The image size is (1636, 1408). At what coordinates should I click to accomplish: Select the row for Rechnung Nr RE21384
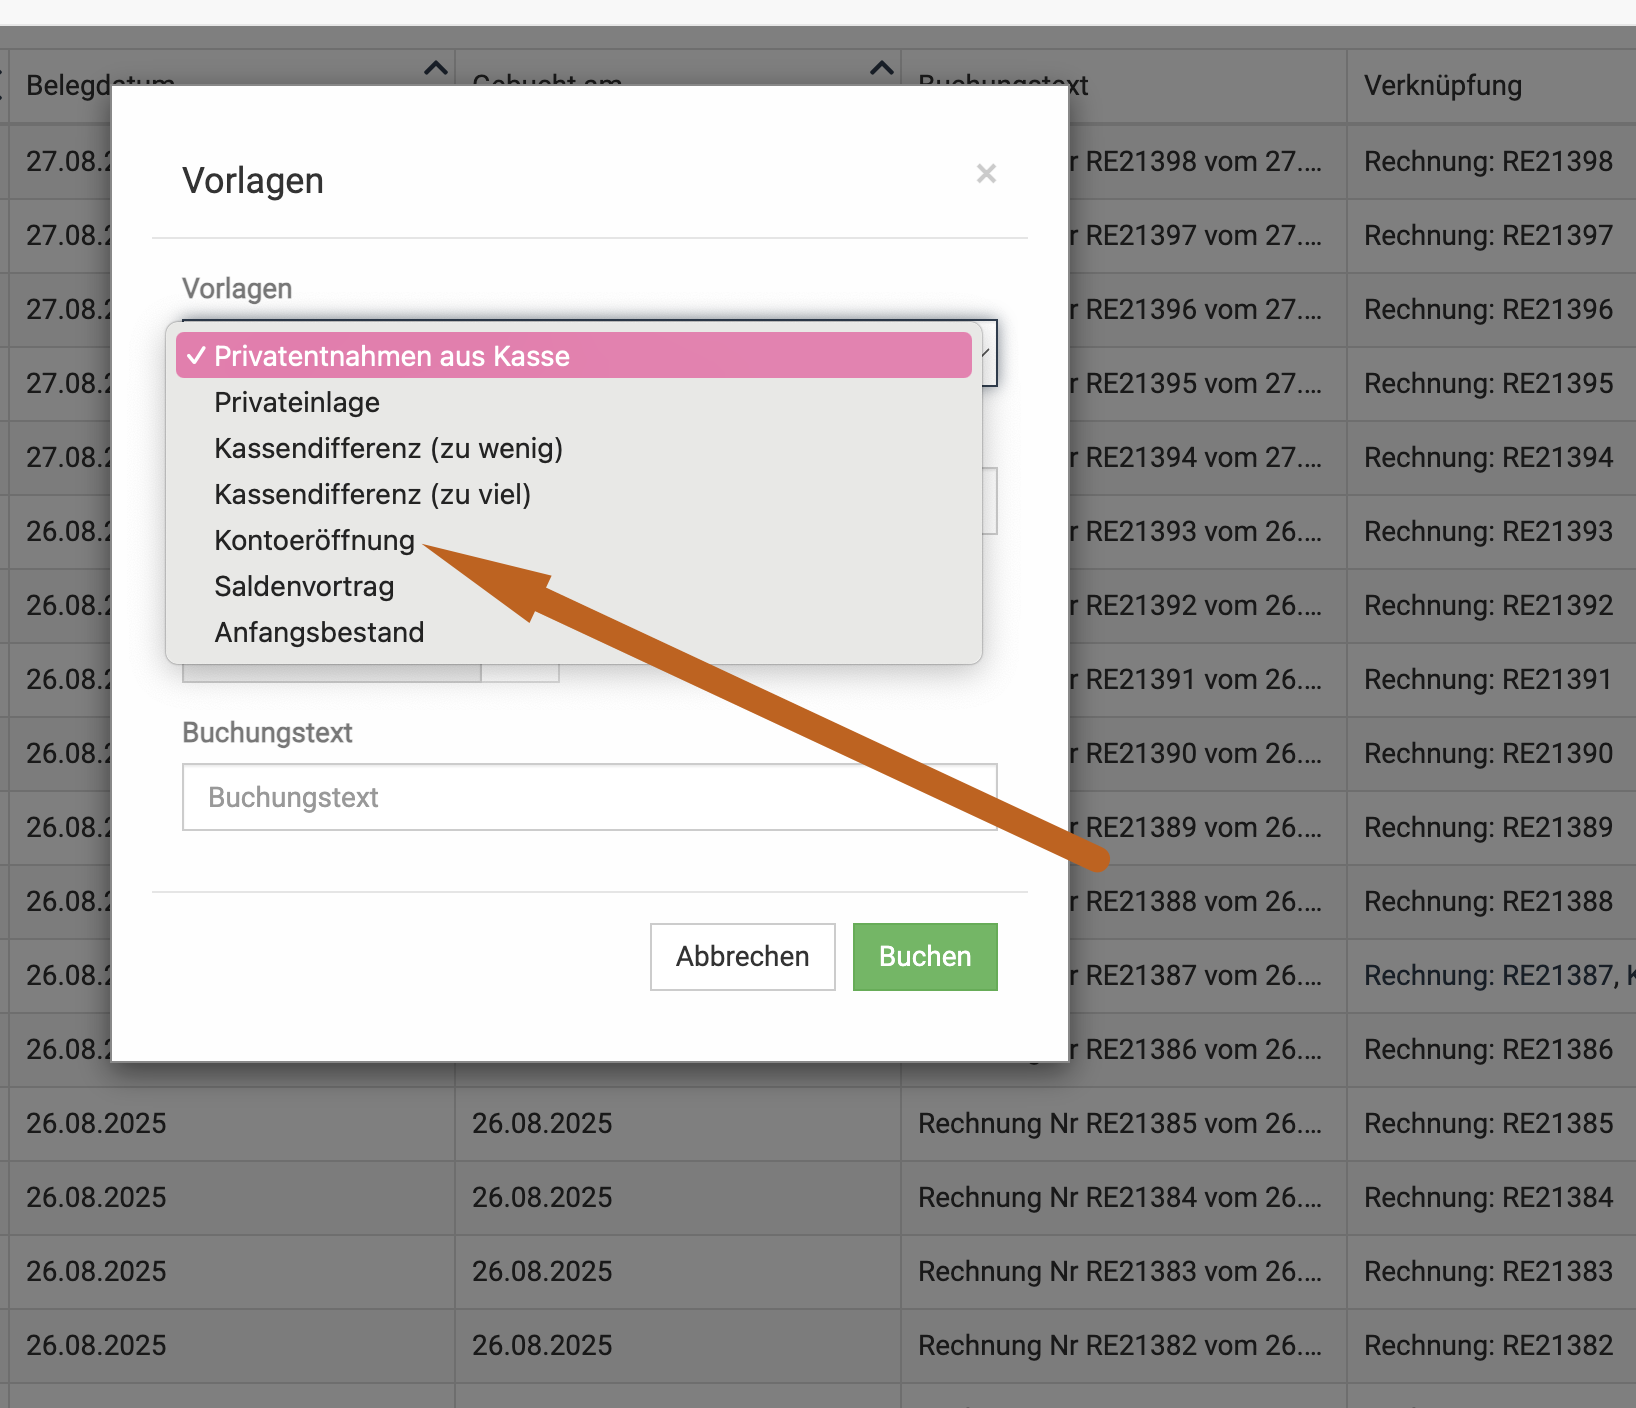1119,1198
